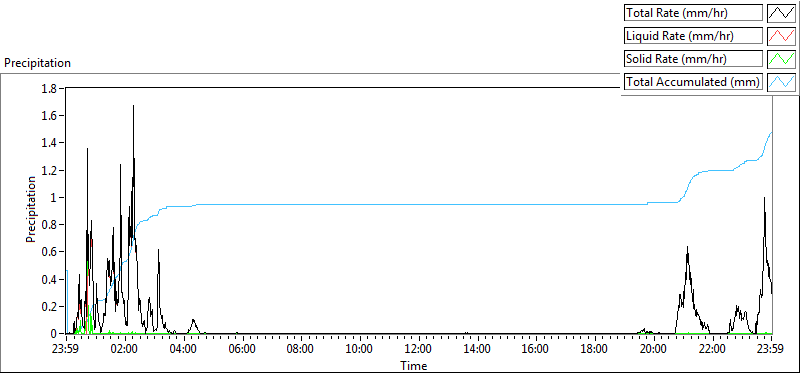Select the Total Rate (mm/hr) legend label
Image resolution: width=800 pixels, height=373 pixels.
tap(693, 13)
